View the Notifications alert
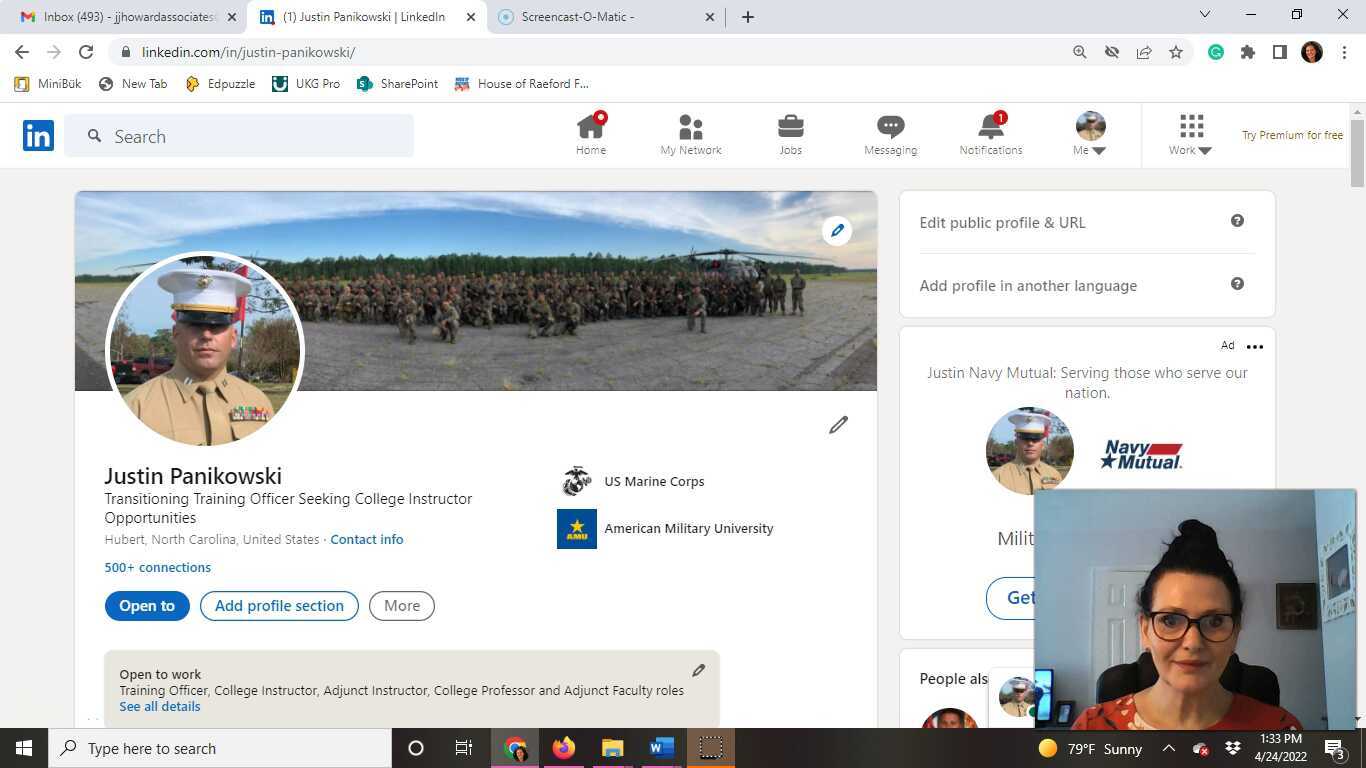Screen dimensions: 1366x768 (990, 135)
